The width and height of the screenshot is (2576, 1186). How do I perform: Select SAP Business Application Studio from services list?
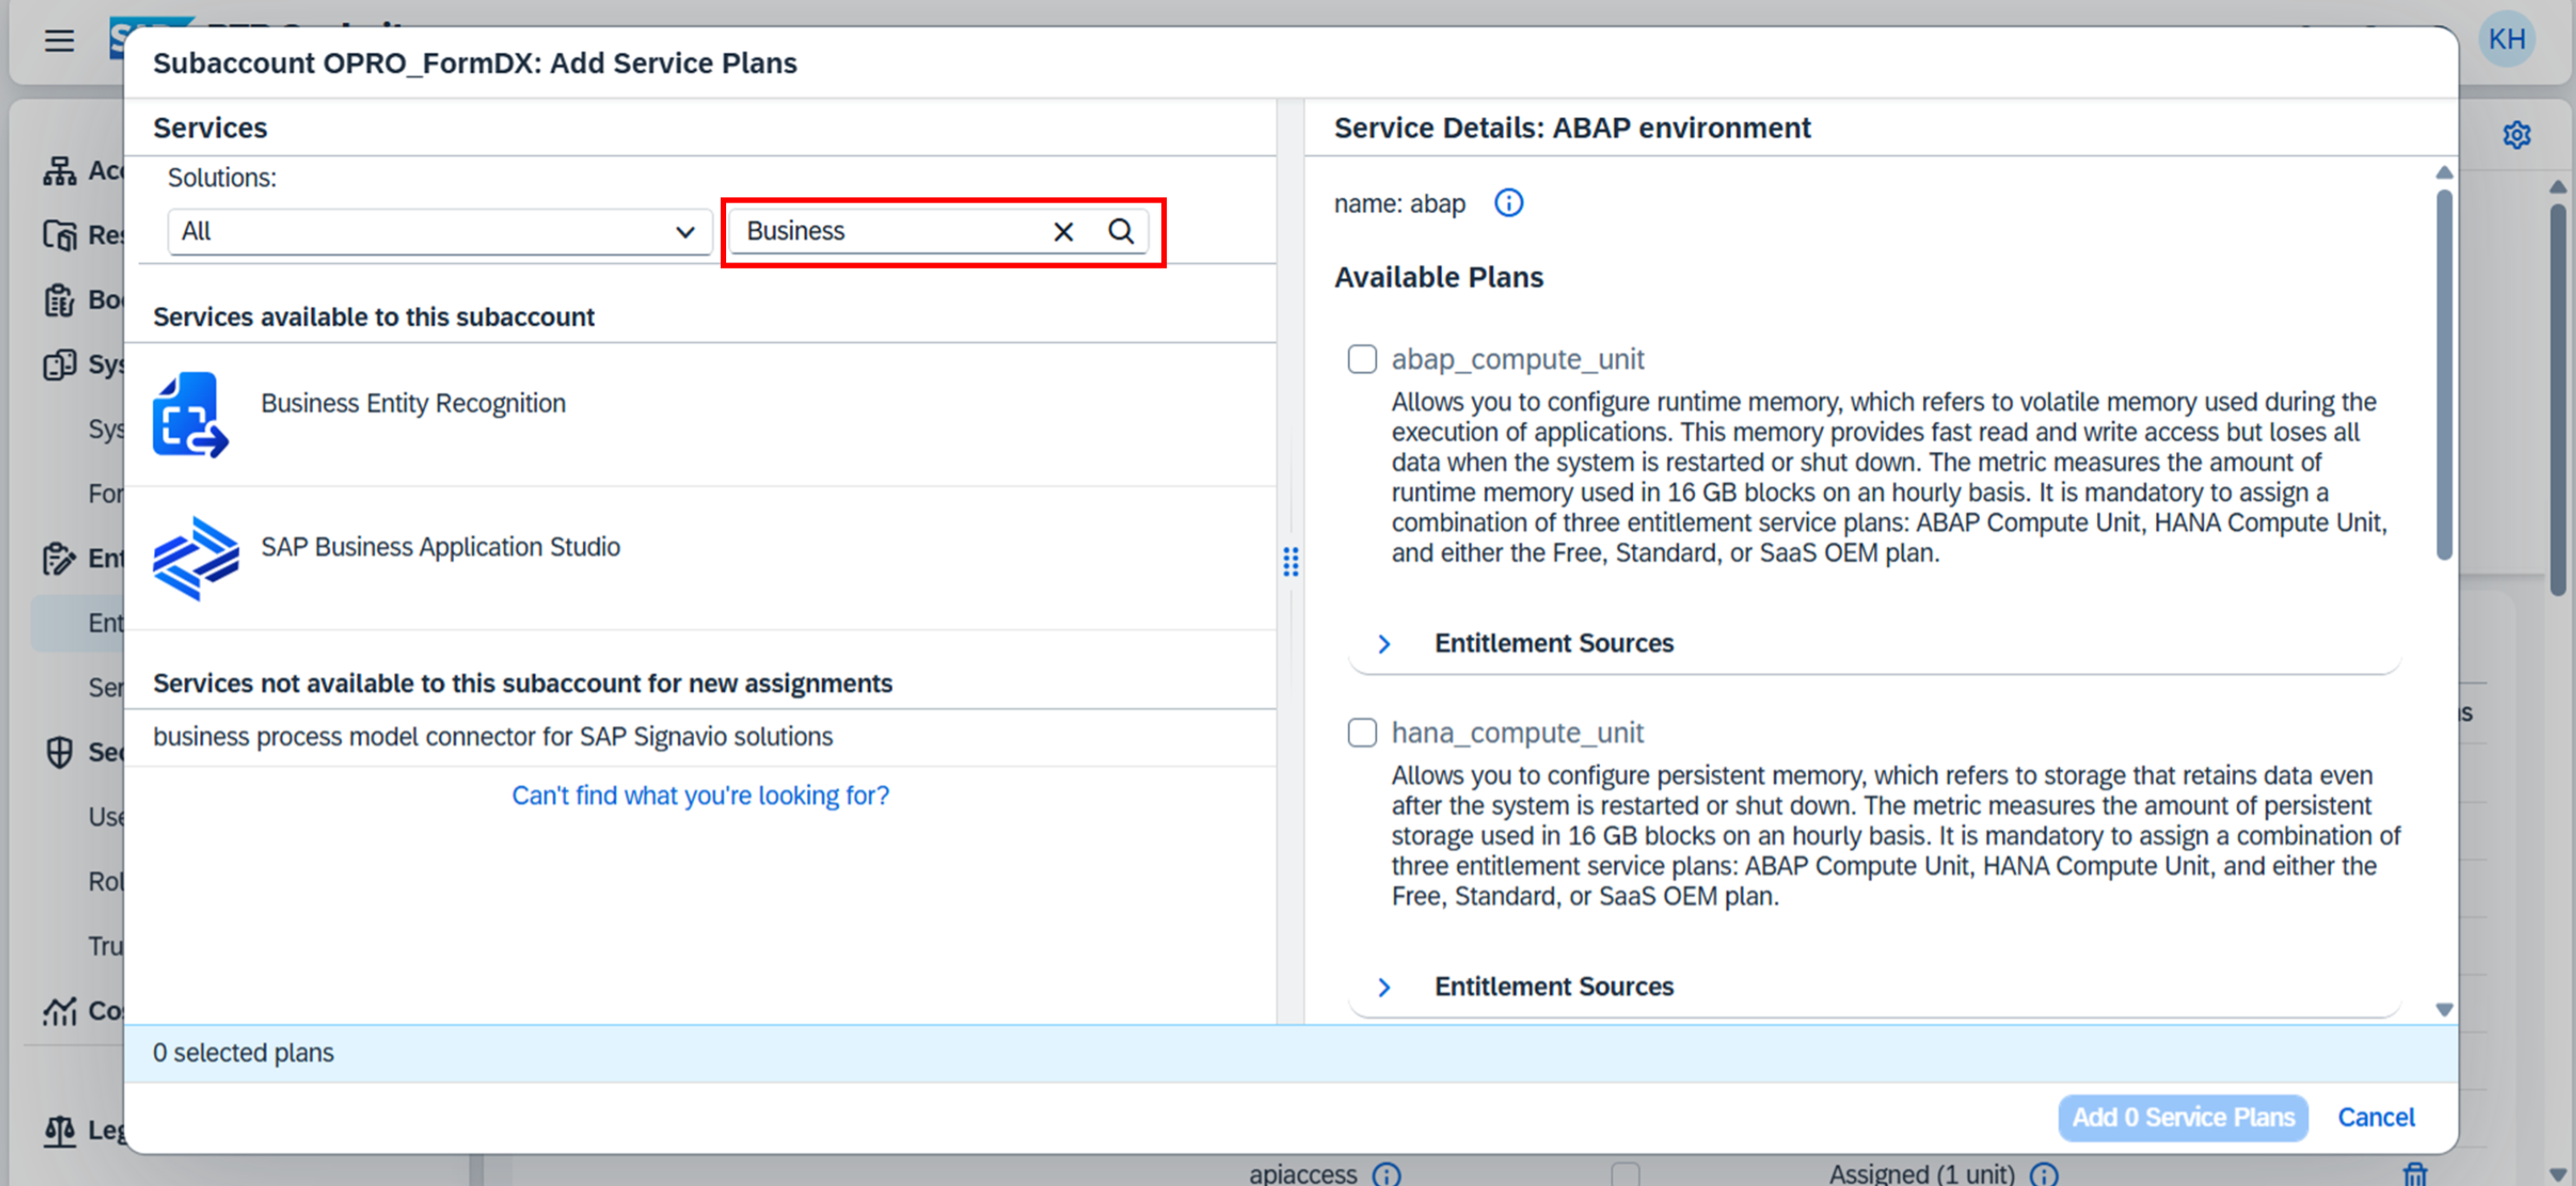440,547
